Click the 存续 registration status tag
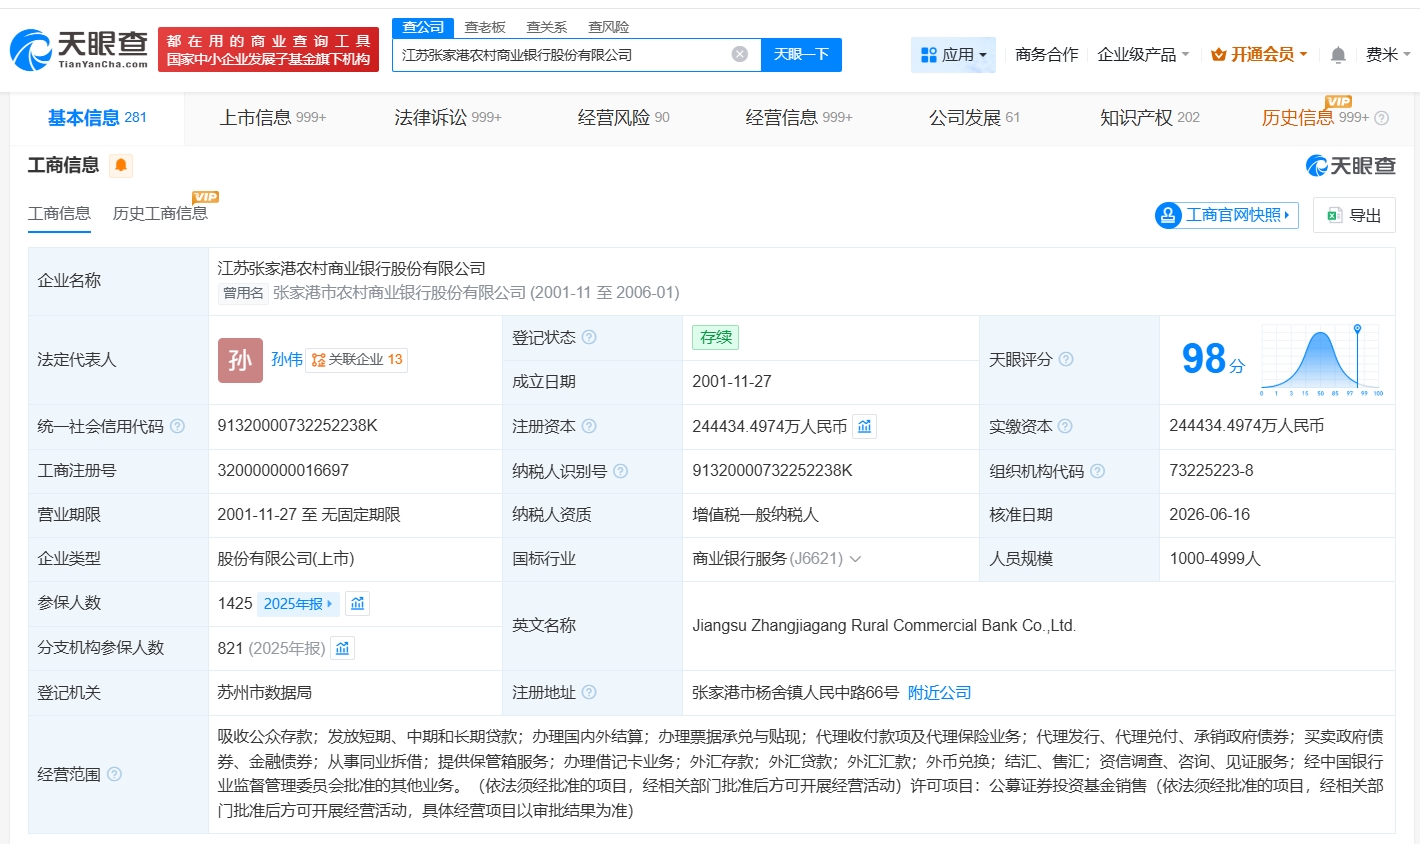Image resolution: width=1420 pixels, height=844 pixels. tap(716, 338)
